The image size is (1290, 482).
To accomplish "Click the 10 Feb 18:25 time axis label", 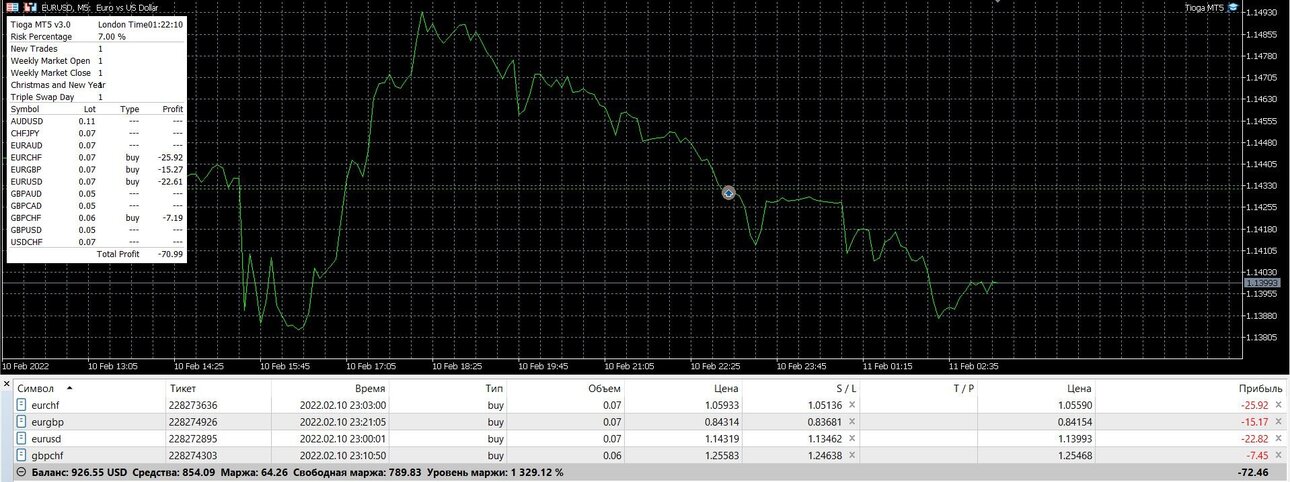I will pos(458,366).
